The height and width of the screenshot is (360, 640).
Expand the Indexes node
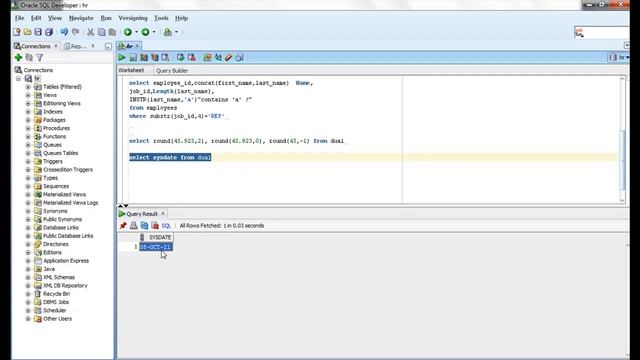coord(28,112)
